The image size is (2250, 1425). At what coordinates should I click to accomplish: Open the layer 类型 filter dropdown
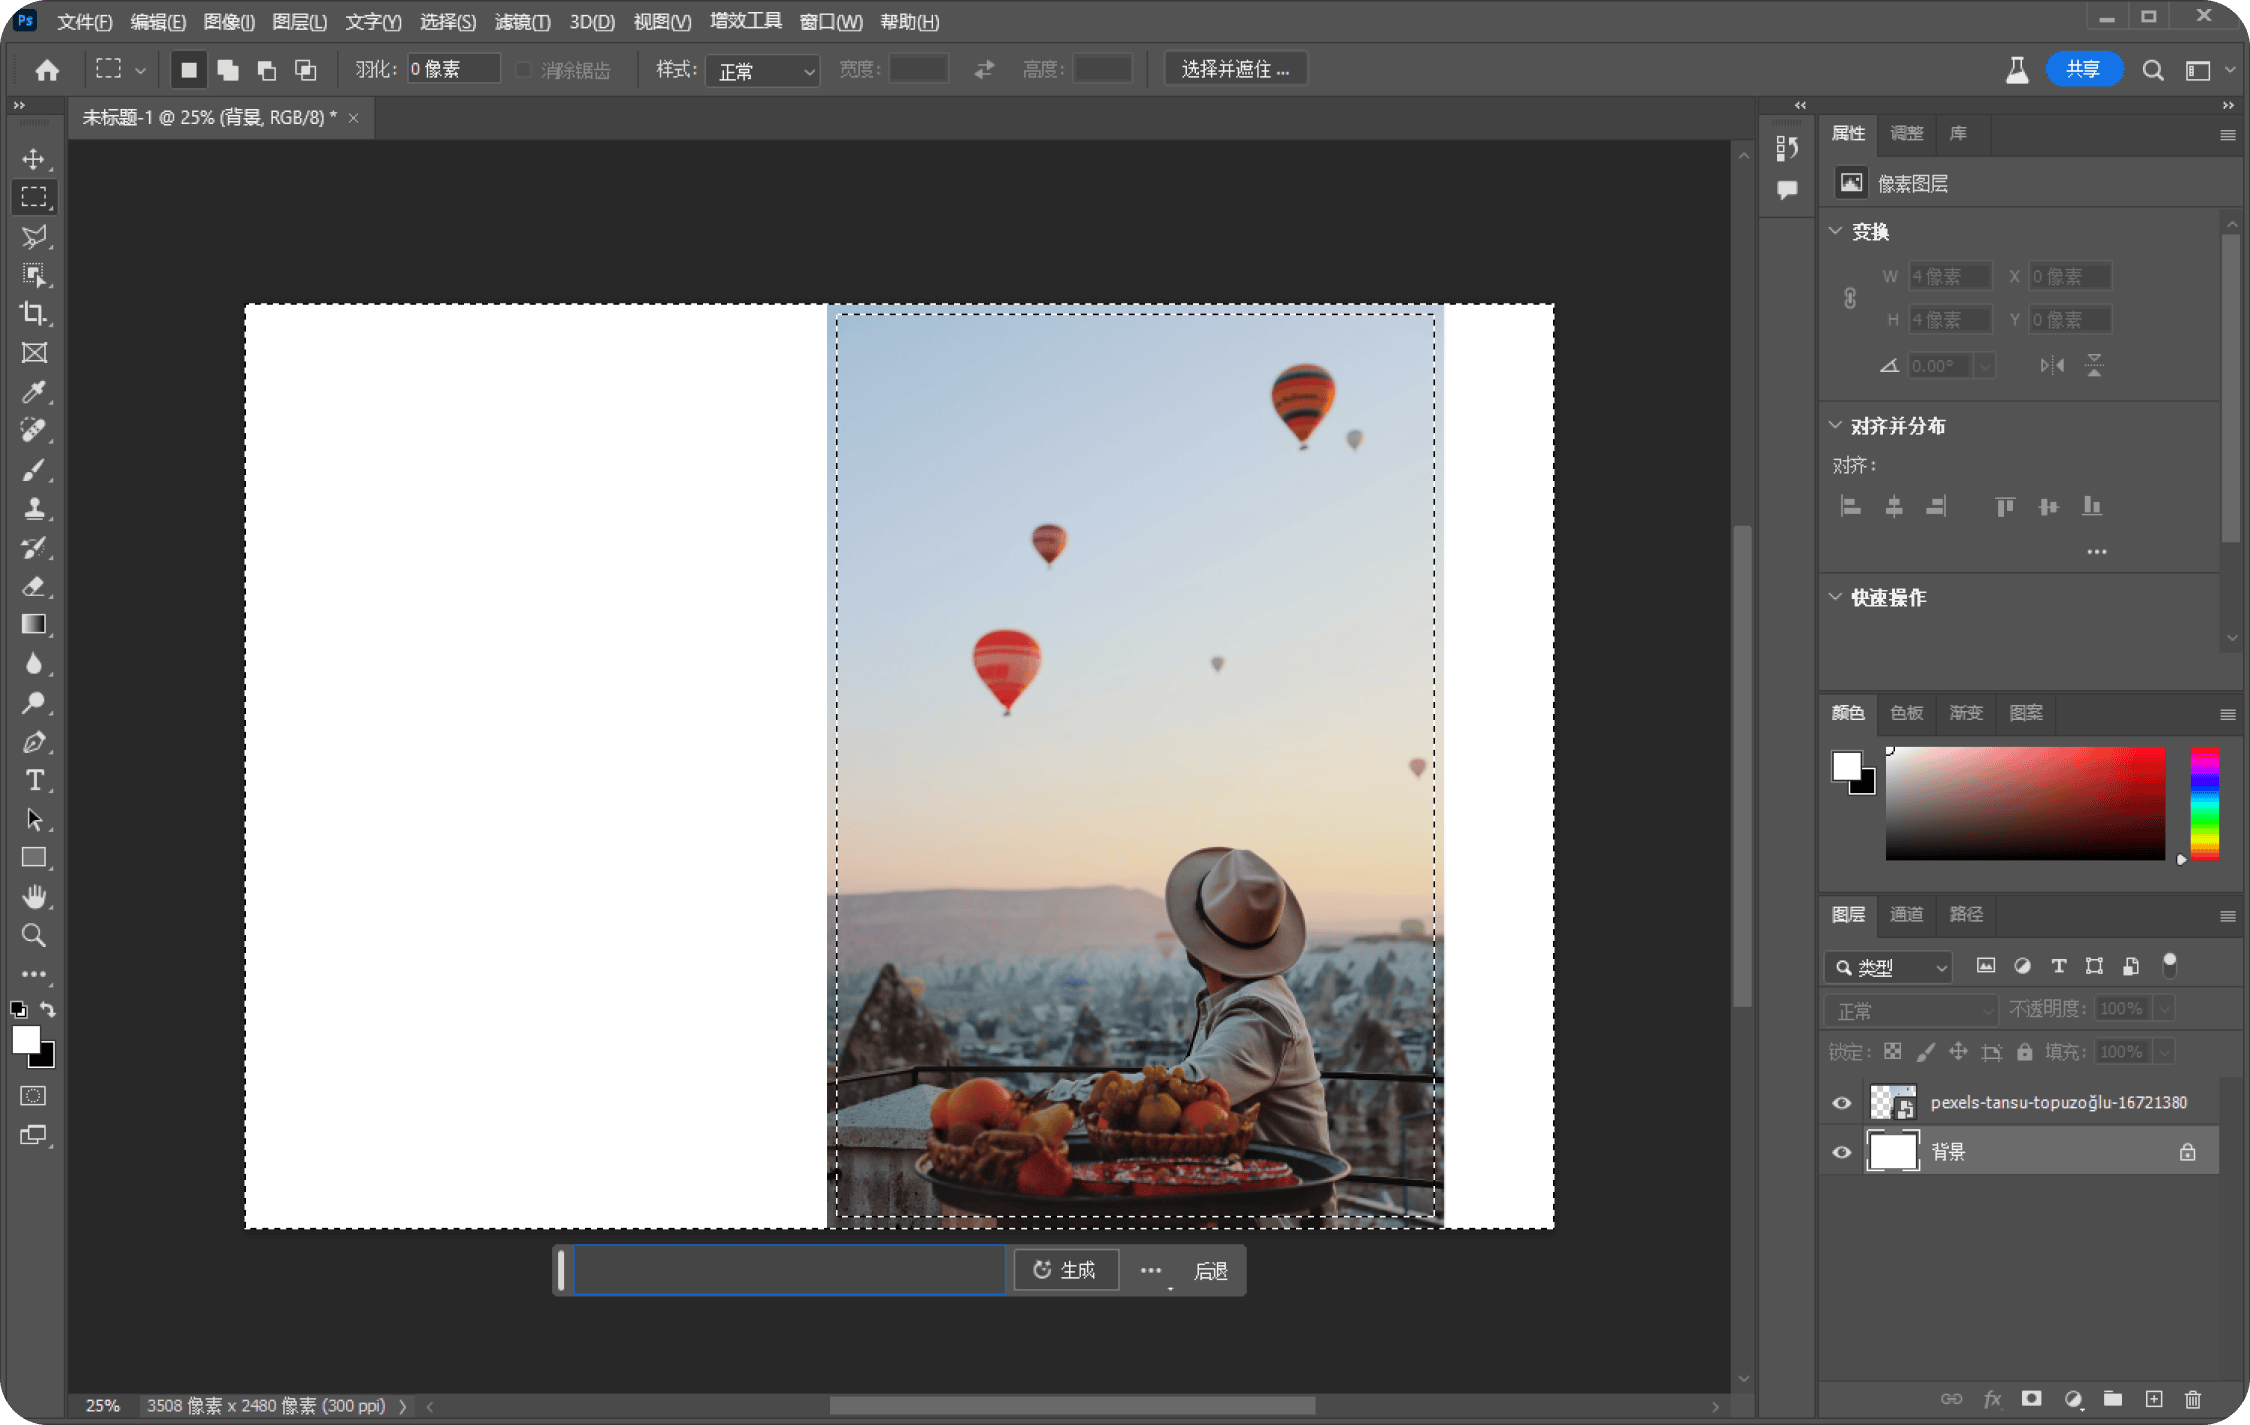tap(1888, 967)
